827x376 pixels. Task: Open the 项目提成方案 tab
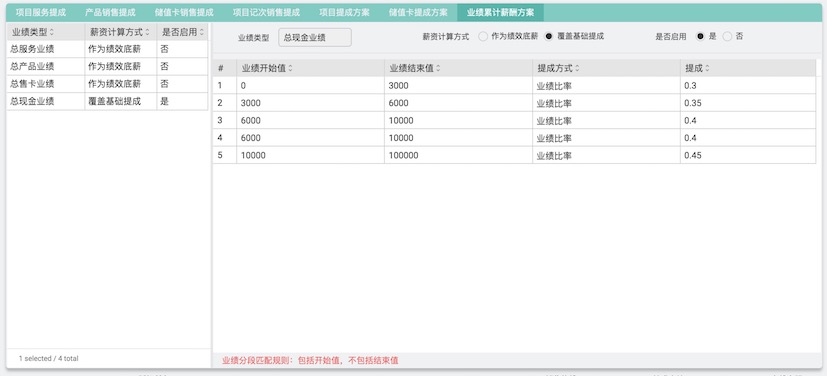click(x=344, y=13)
